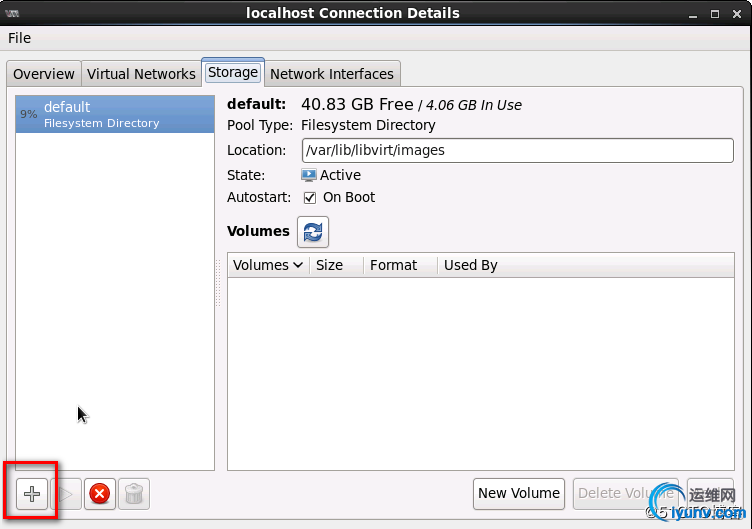Click the Active state monitor icon
This screenshot has height=529, width=752.
click(309, 175)
